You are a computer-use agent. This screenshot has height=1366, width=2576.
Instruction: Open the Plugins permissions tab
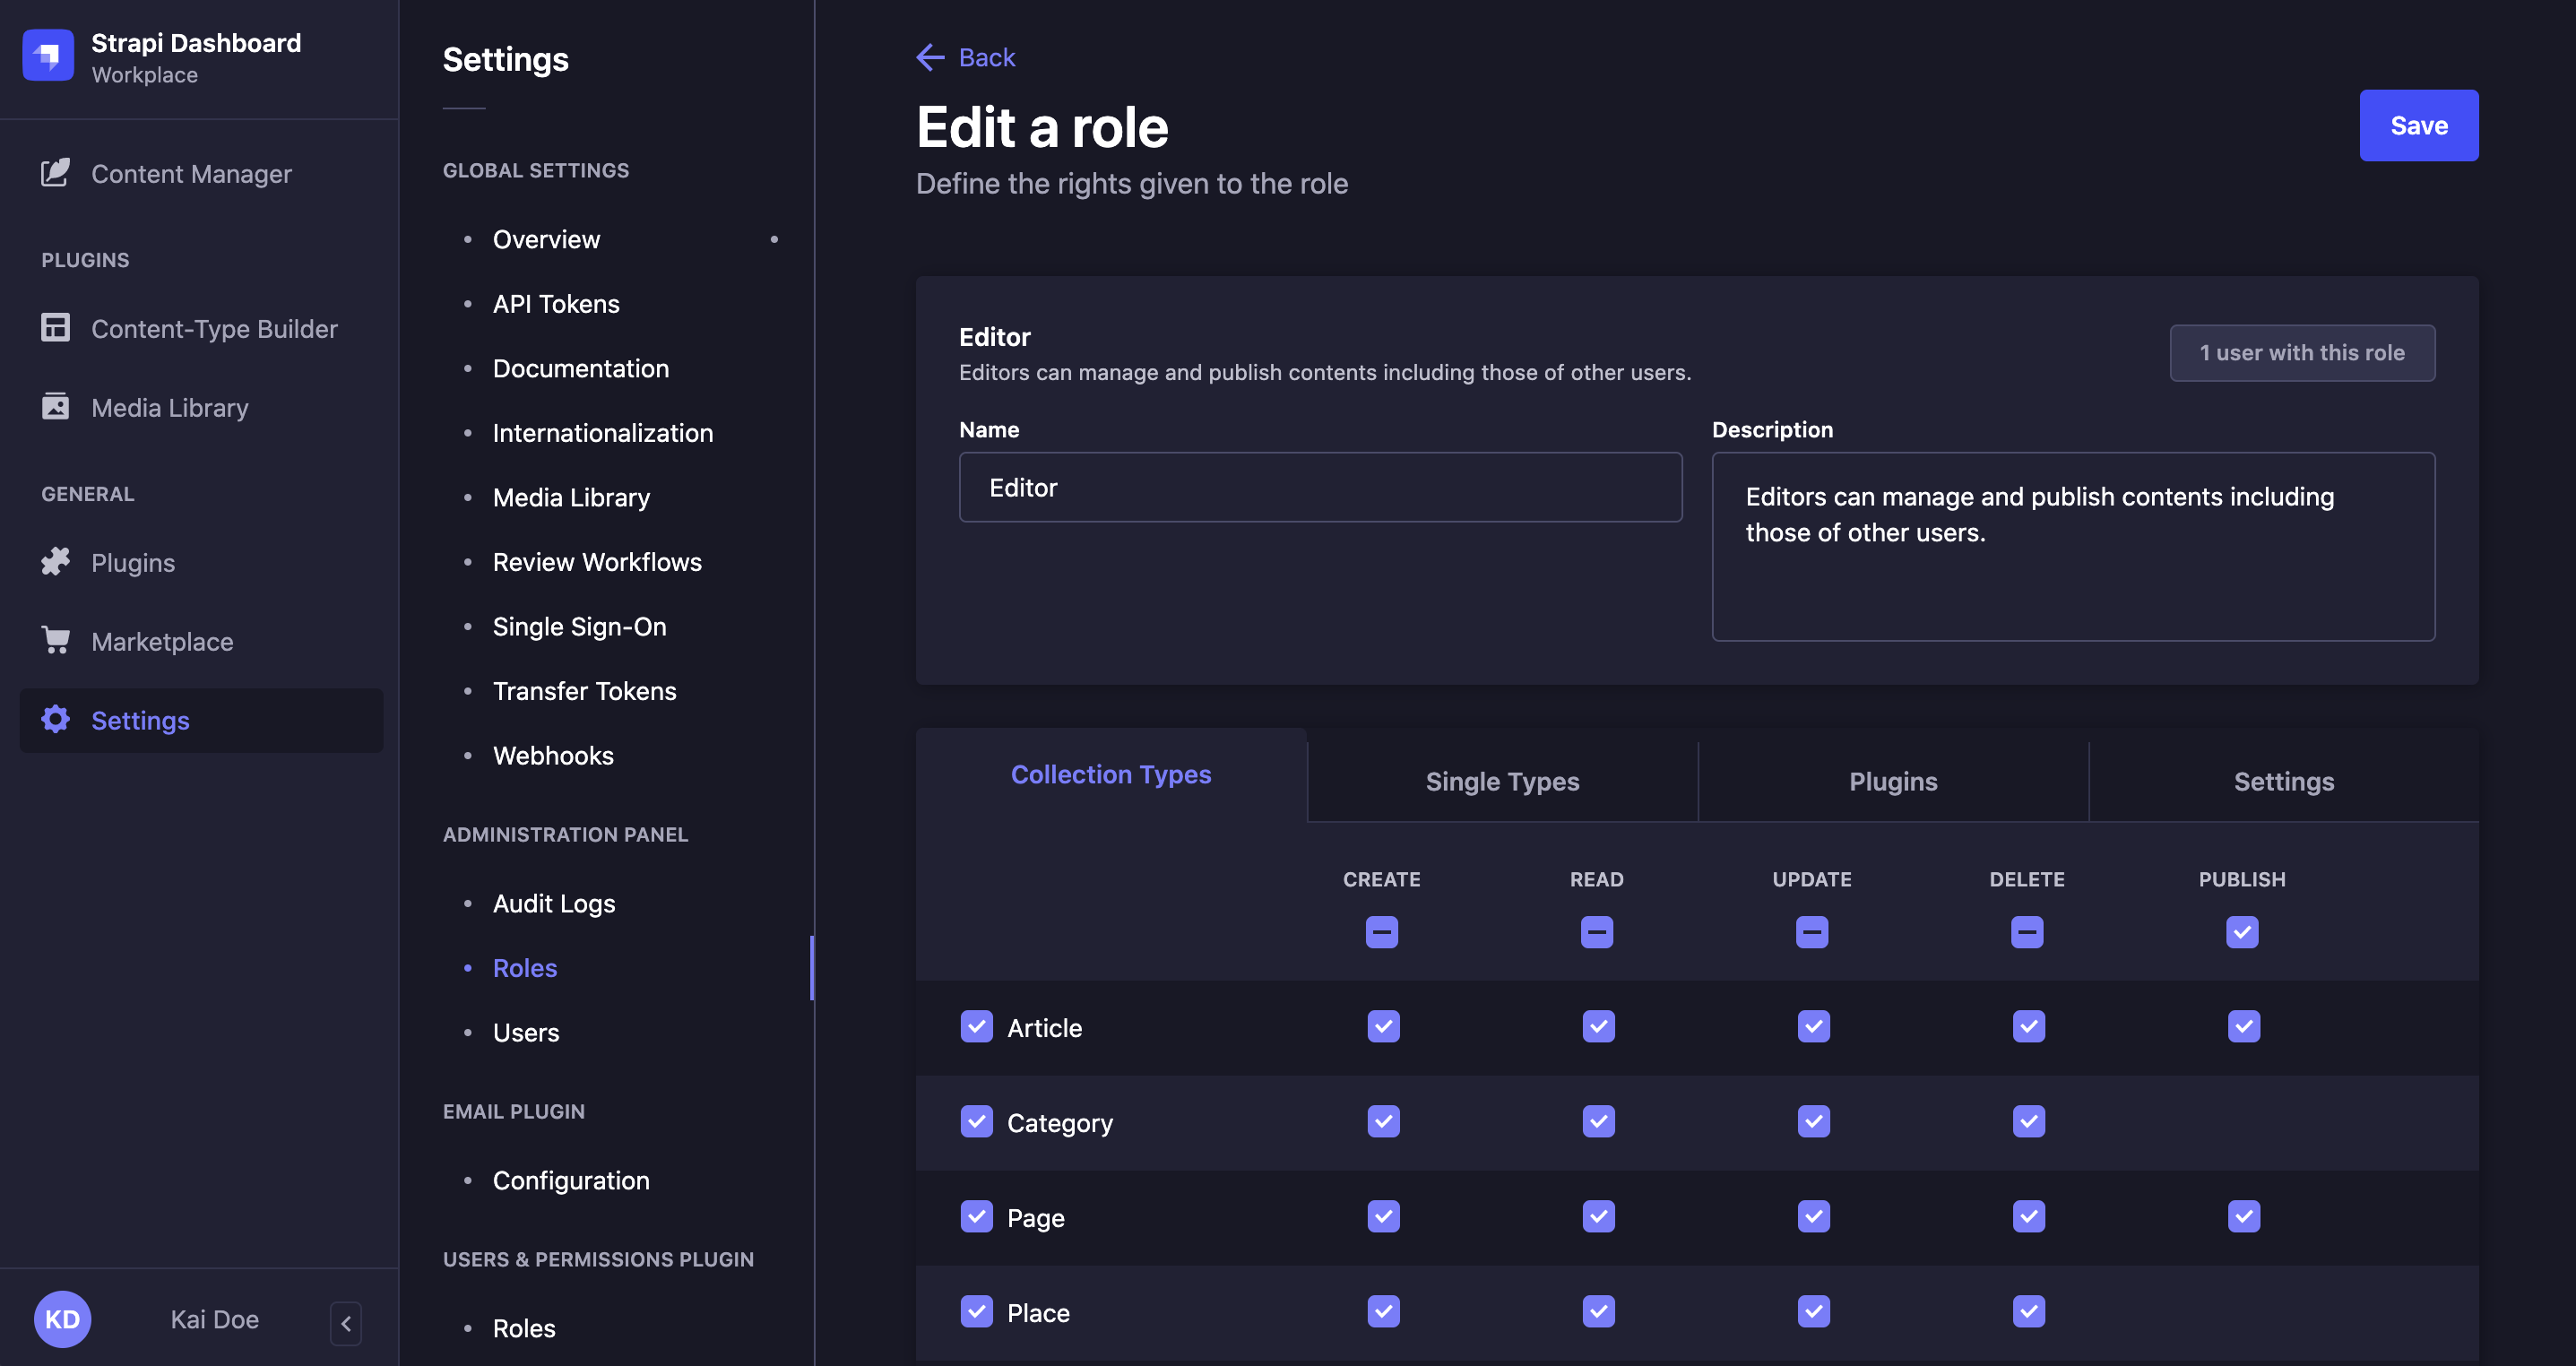pyautogui.click(x=1891, y=781)
